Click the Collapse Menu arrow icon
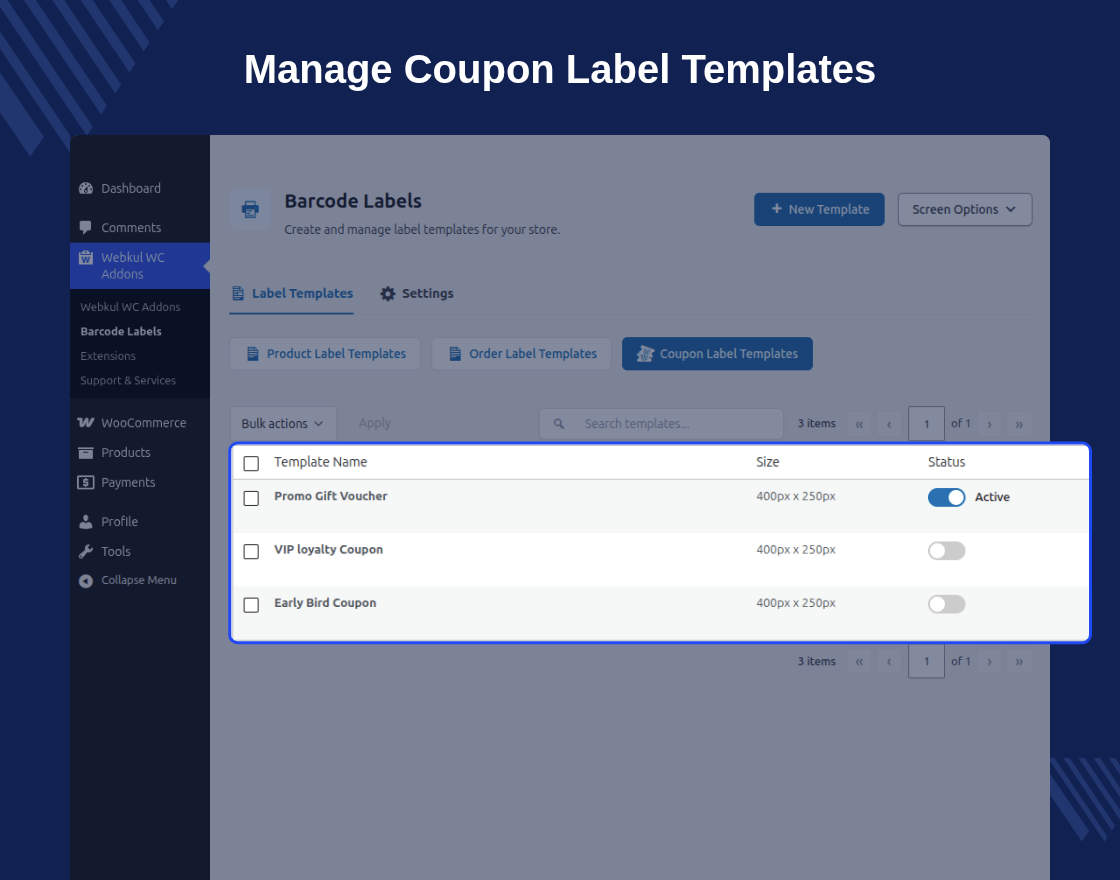Screen dimensions: 1120x880 coord(86,581)
